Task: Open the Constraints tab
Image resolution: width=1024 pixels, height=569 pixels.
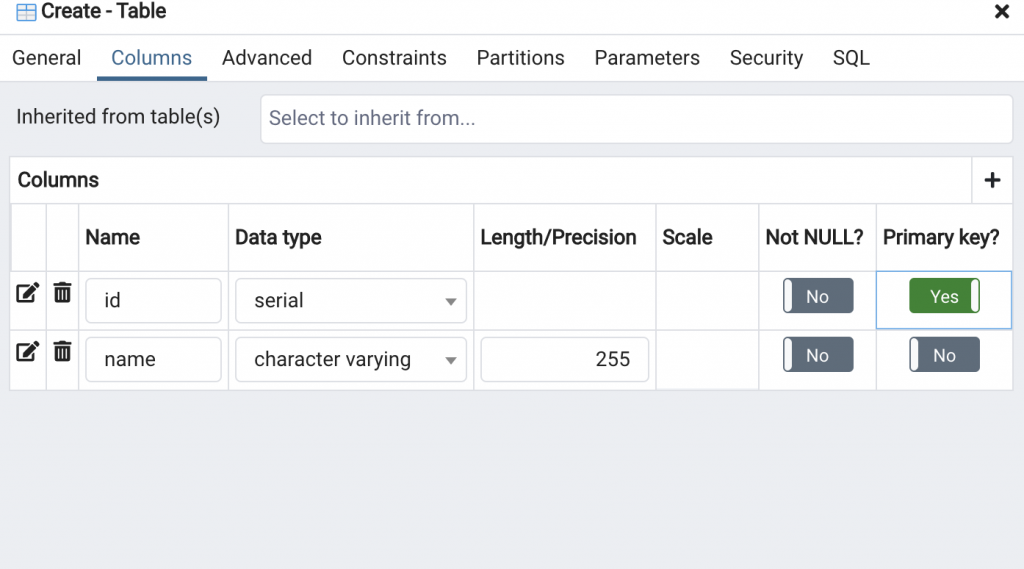Action: [394, 58]
